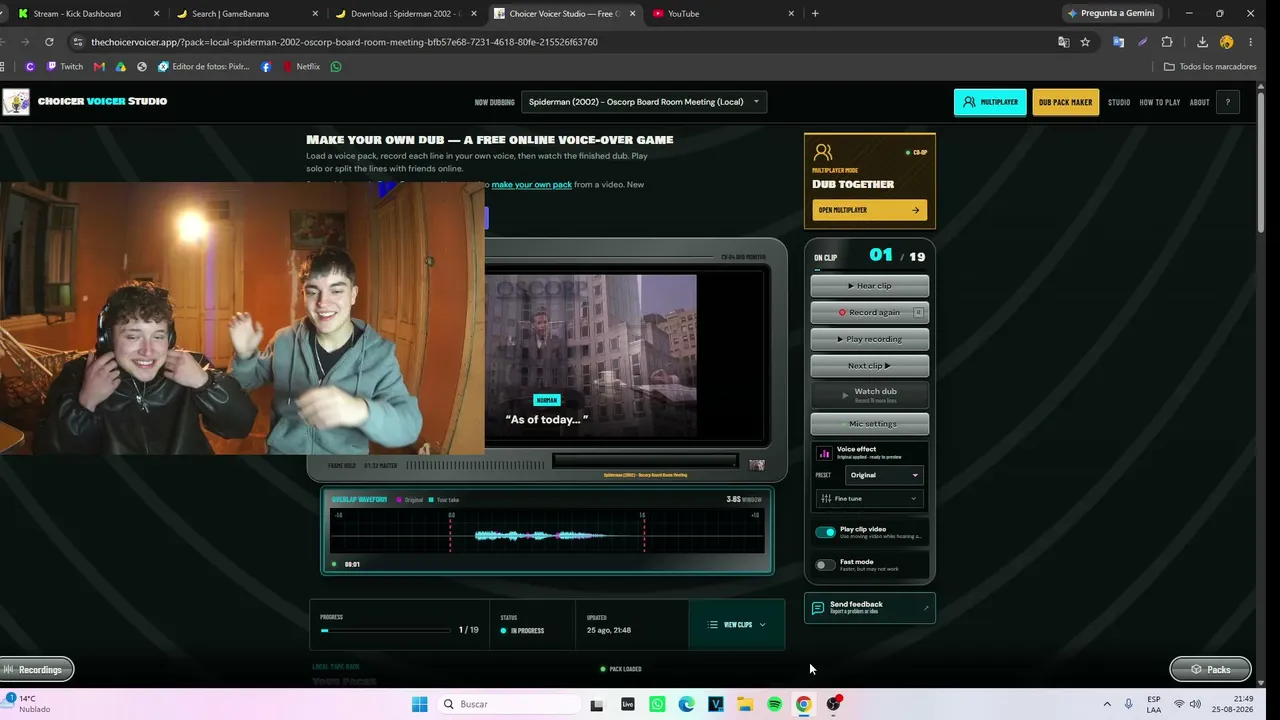Toggle the Fast mode switch

point(825,565)
